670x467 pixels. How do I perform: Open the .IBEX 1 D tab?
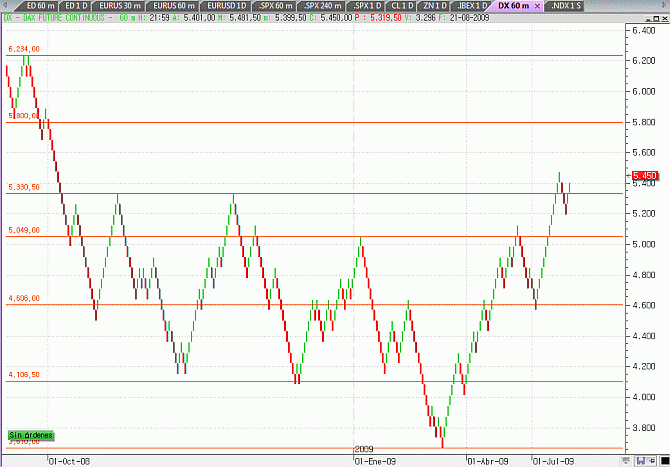[471, 6]
